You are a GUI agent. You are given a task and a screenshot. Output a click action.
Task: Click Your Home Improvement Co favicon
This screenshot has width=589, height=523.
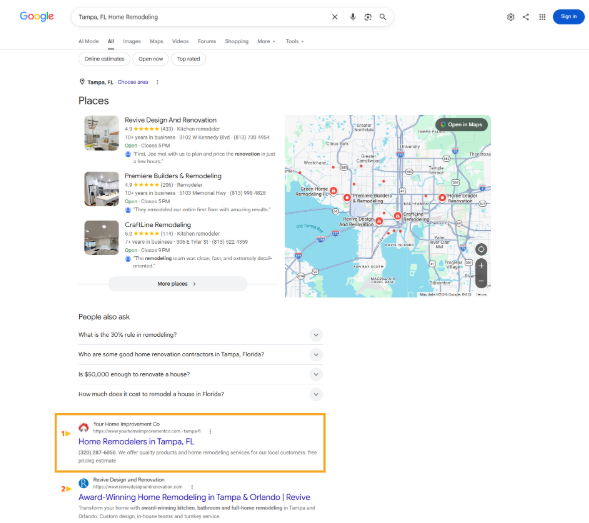tap(83, 427)
